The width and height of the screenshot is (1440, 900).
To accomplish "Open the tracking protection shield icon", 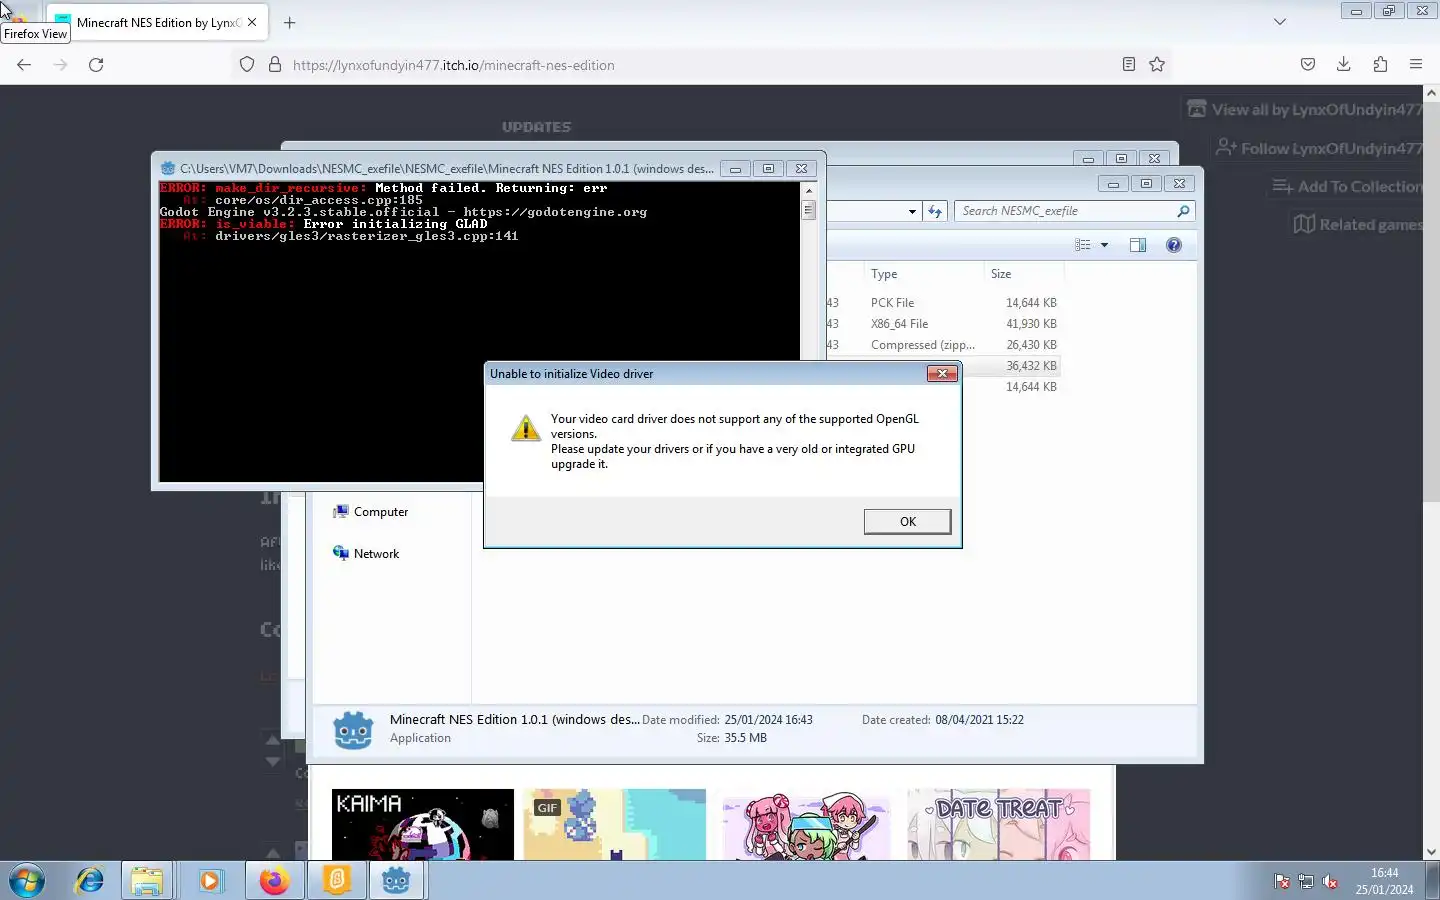I will point(247,65).
